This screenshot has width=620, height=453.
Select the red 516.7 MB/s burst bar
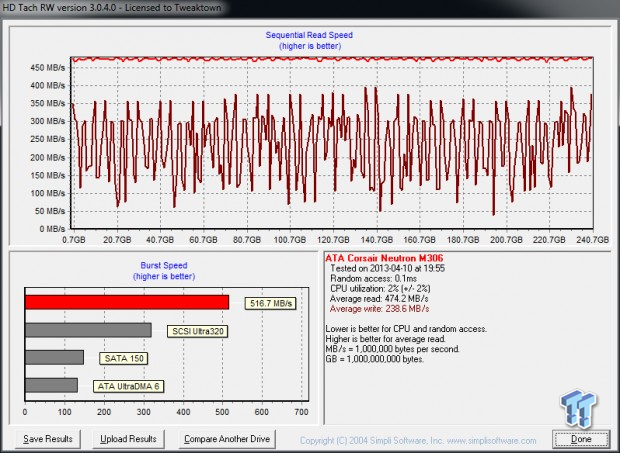[127, 302]
